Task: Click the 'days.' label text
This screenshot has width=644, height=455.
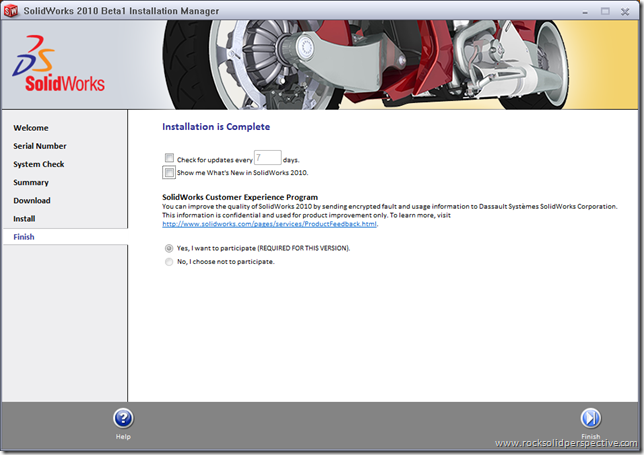Action: 291,160
